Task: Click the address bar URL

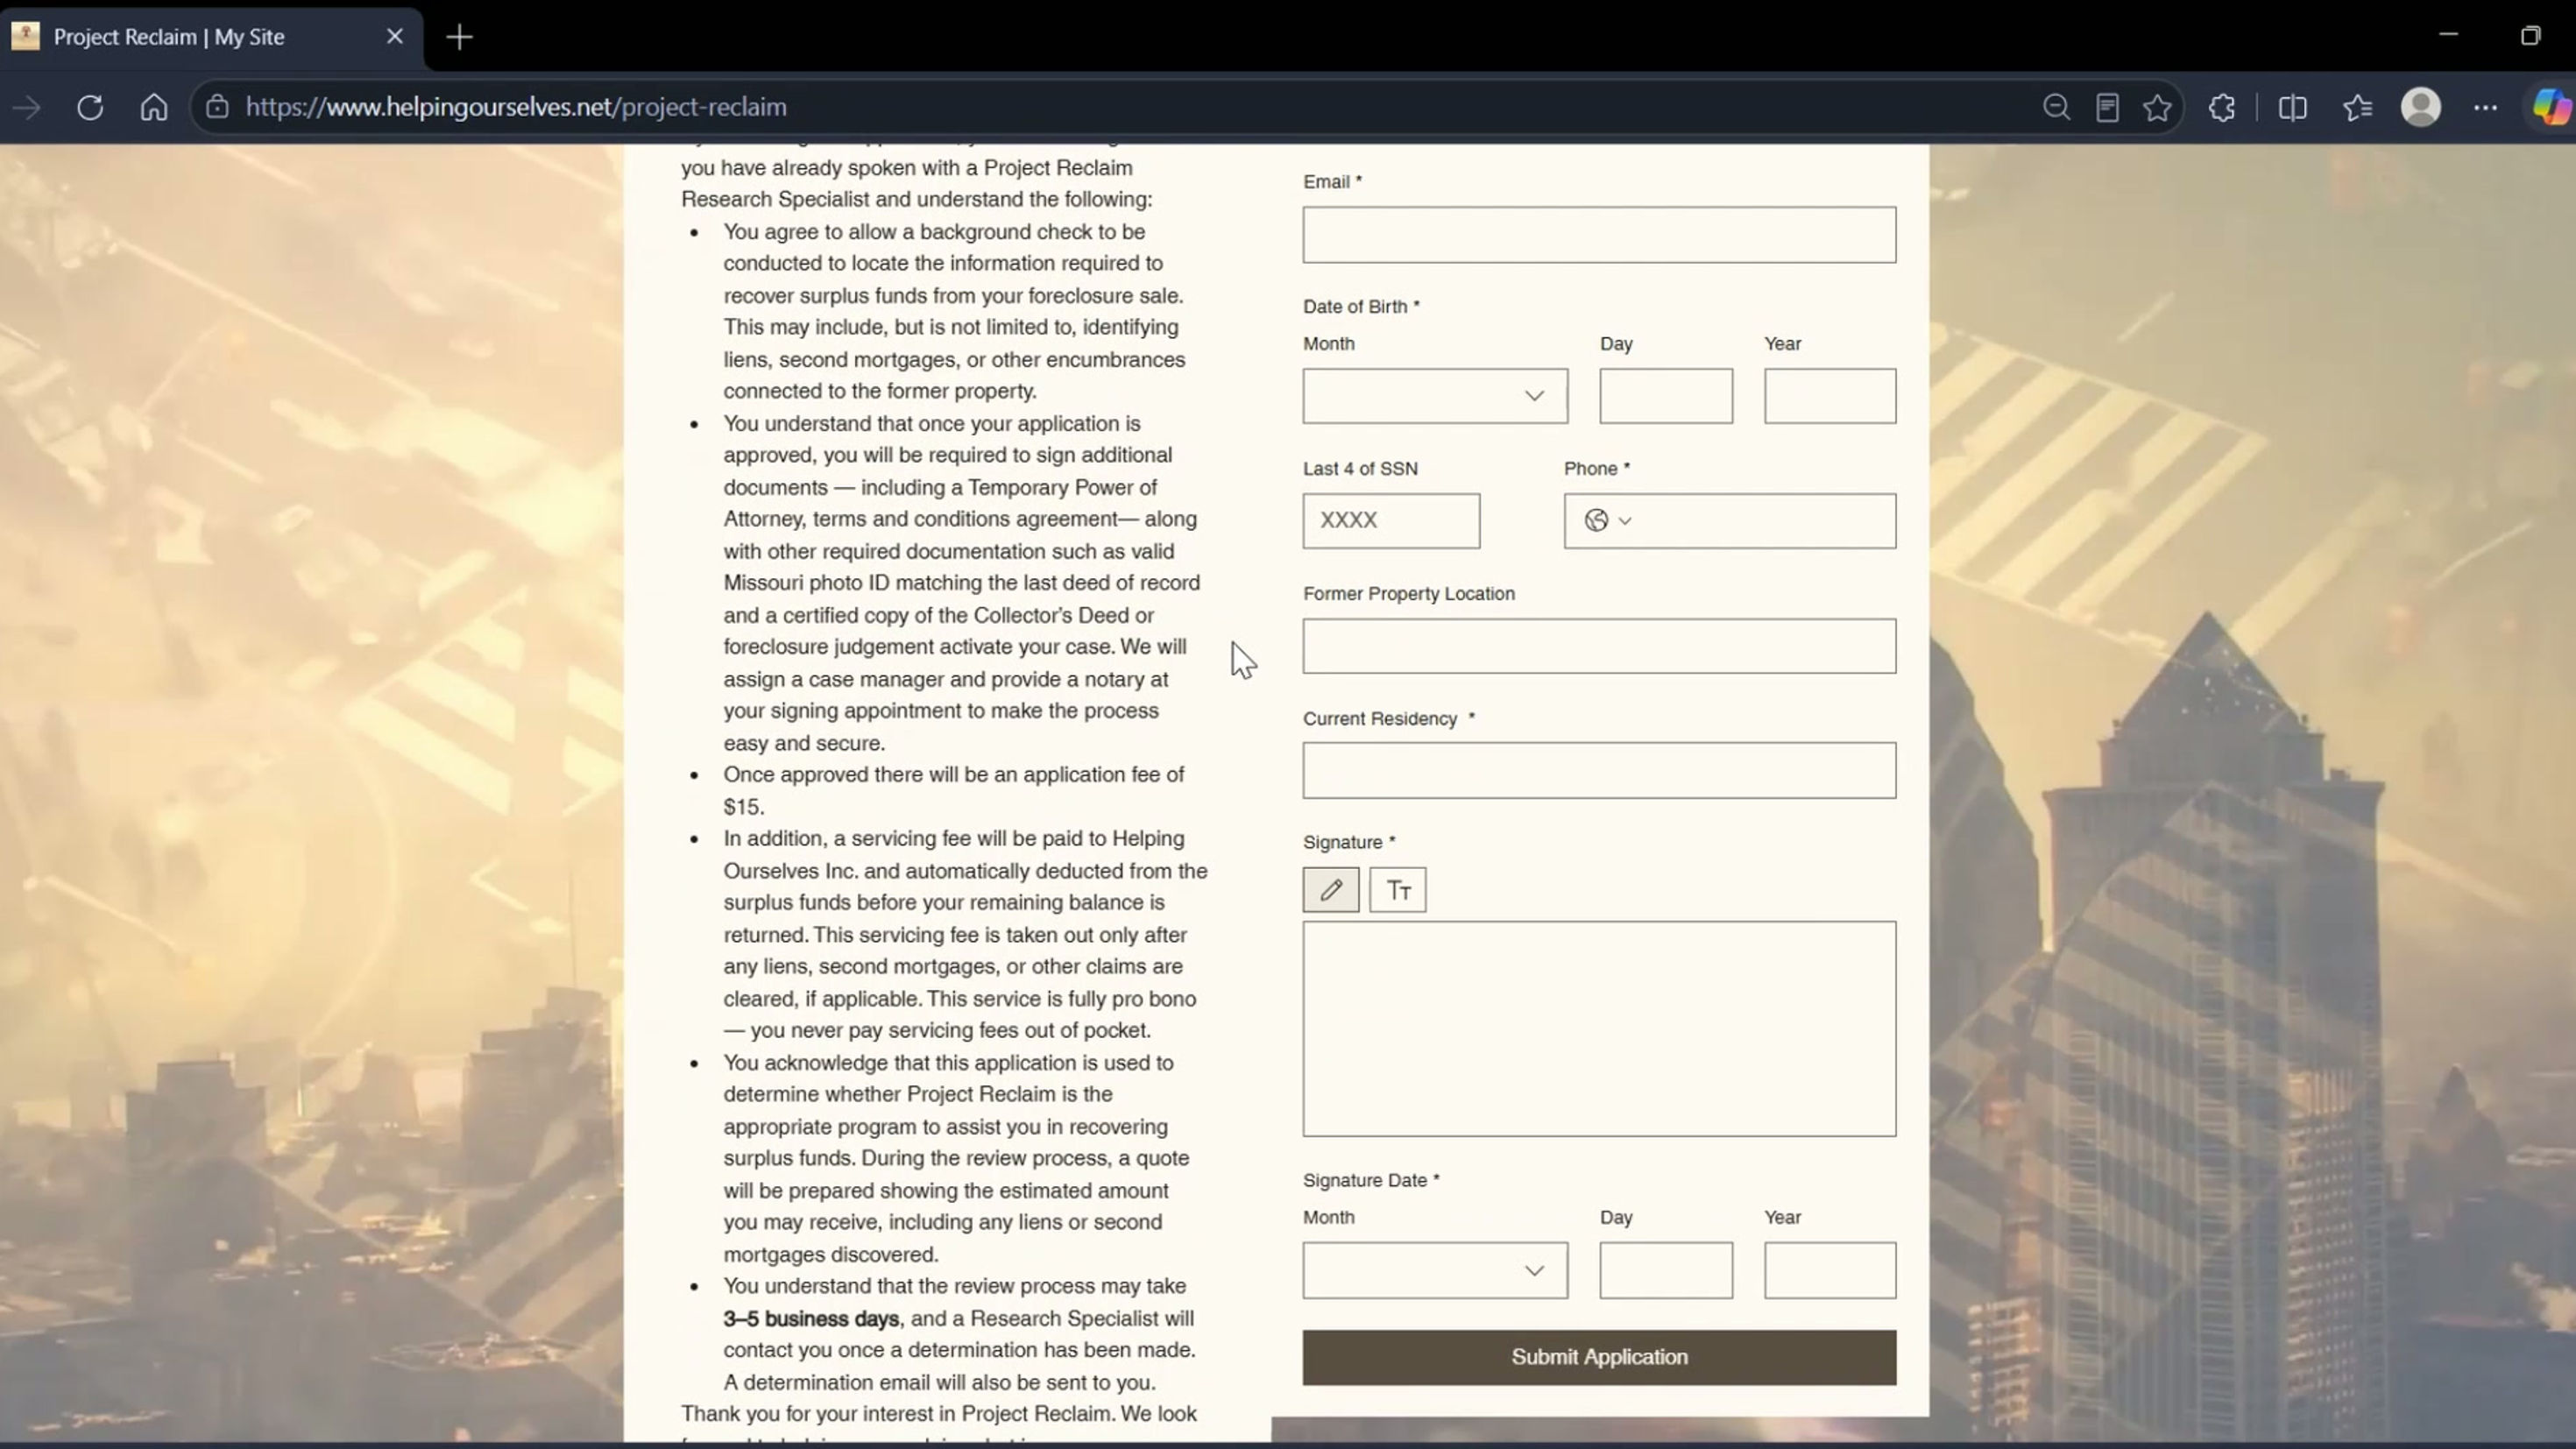Action: (516, 107)
